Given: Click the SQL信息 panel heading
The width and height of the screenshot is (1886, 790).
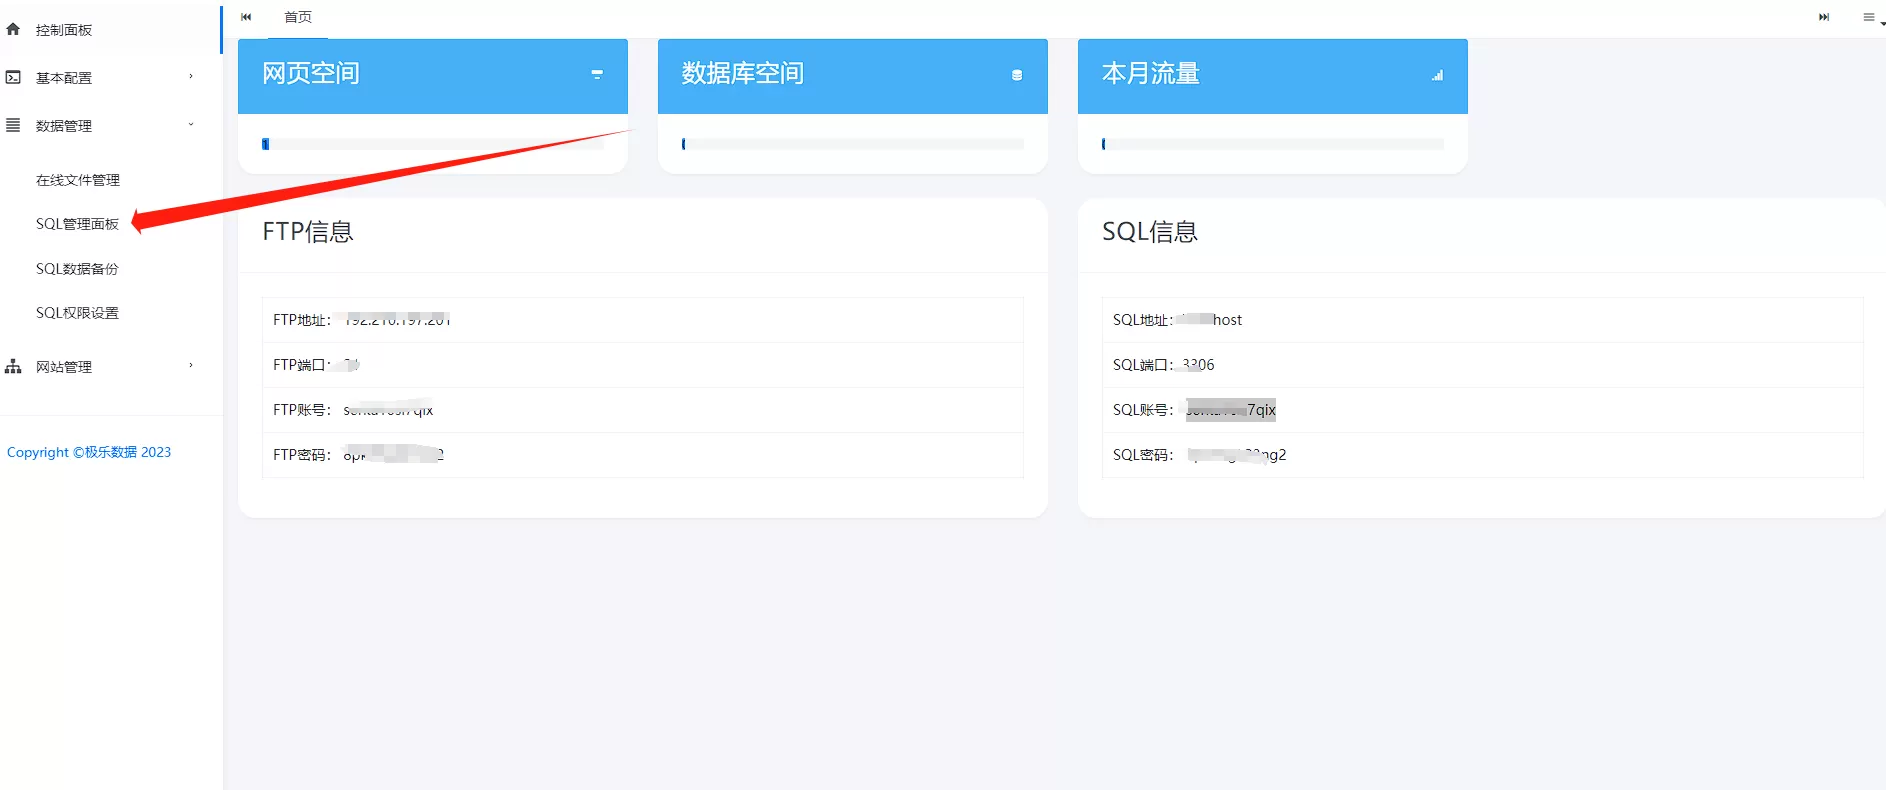Looking at the screenshot, I should tap(1150, 232).
